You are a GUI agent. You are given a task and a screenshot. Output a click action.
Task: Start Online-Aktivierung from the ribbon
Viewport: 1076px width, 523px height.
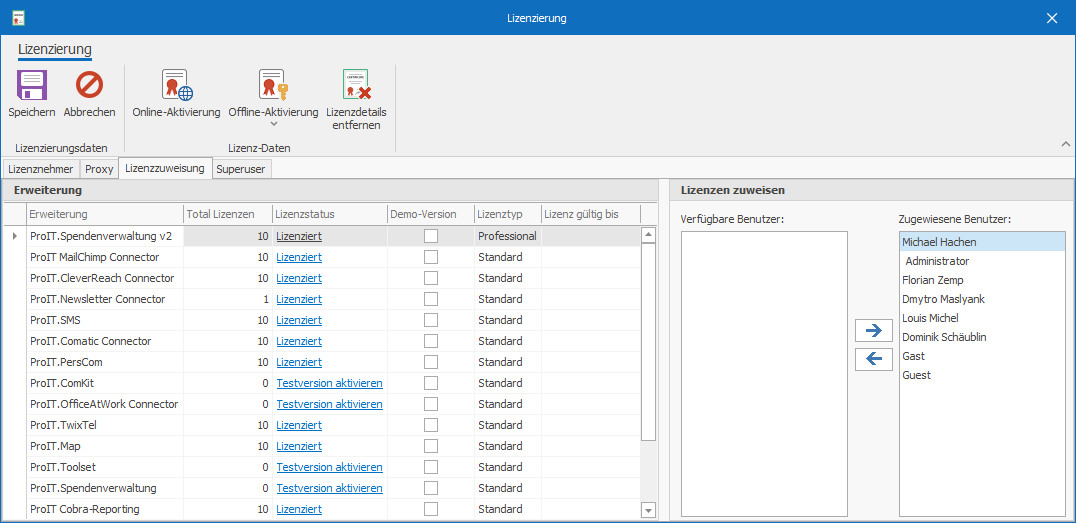pyautogui.click(x=176, y=86)
